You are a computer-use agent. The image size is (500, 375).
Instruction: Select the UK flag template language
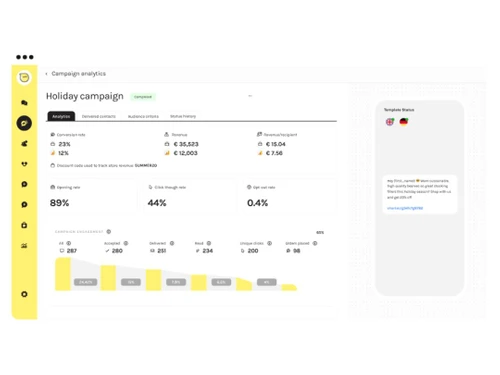[x=390, y=122]
